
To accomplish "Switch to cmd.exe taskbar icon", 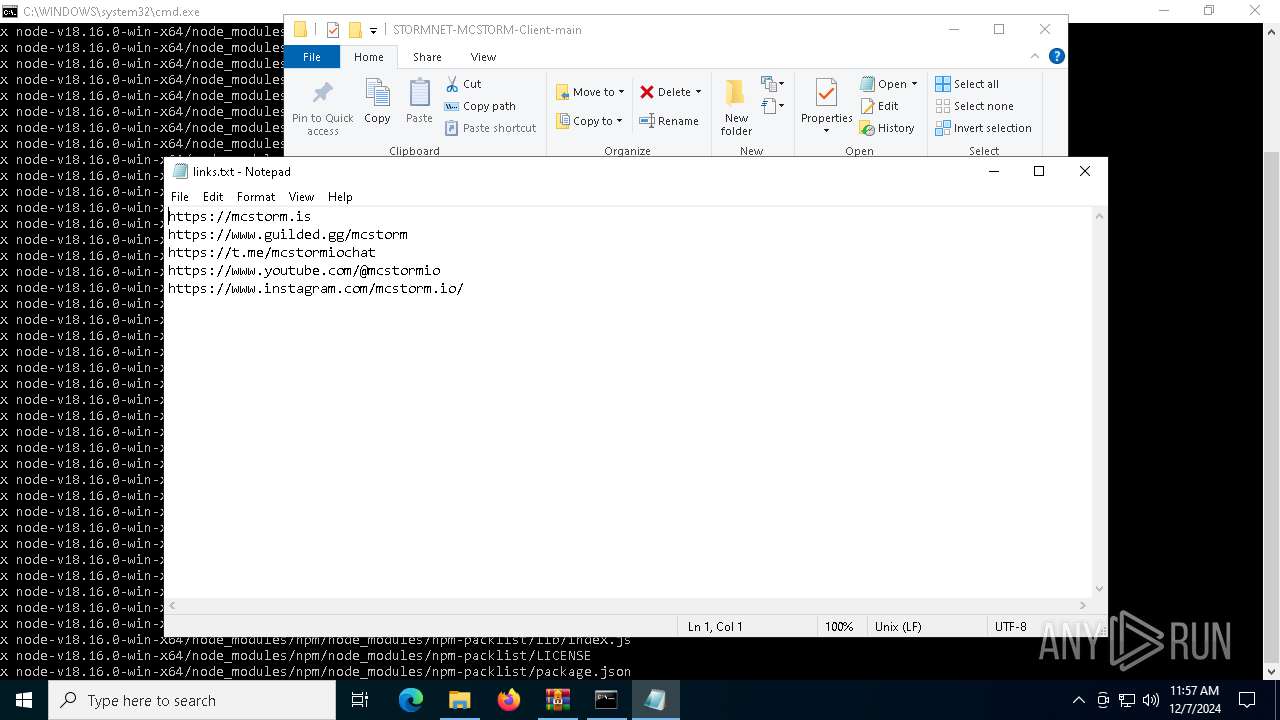I will coord(606,700).
